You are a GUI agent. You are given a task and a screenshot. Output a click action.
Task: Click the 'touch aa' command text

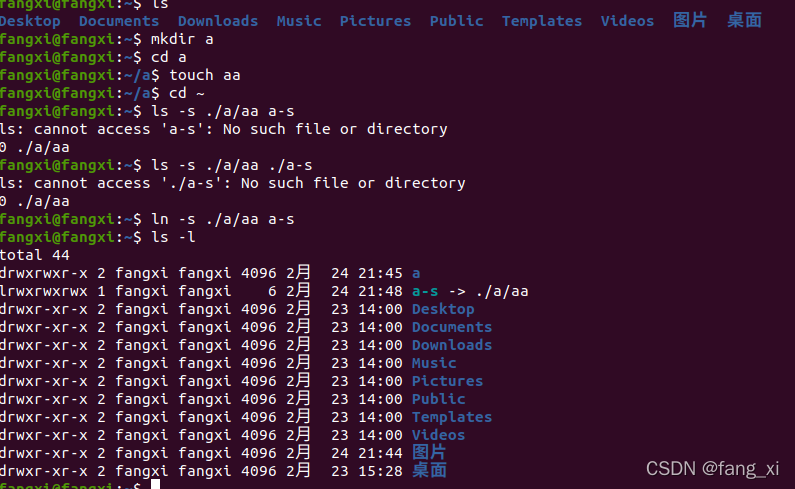point(205,75)
